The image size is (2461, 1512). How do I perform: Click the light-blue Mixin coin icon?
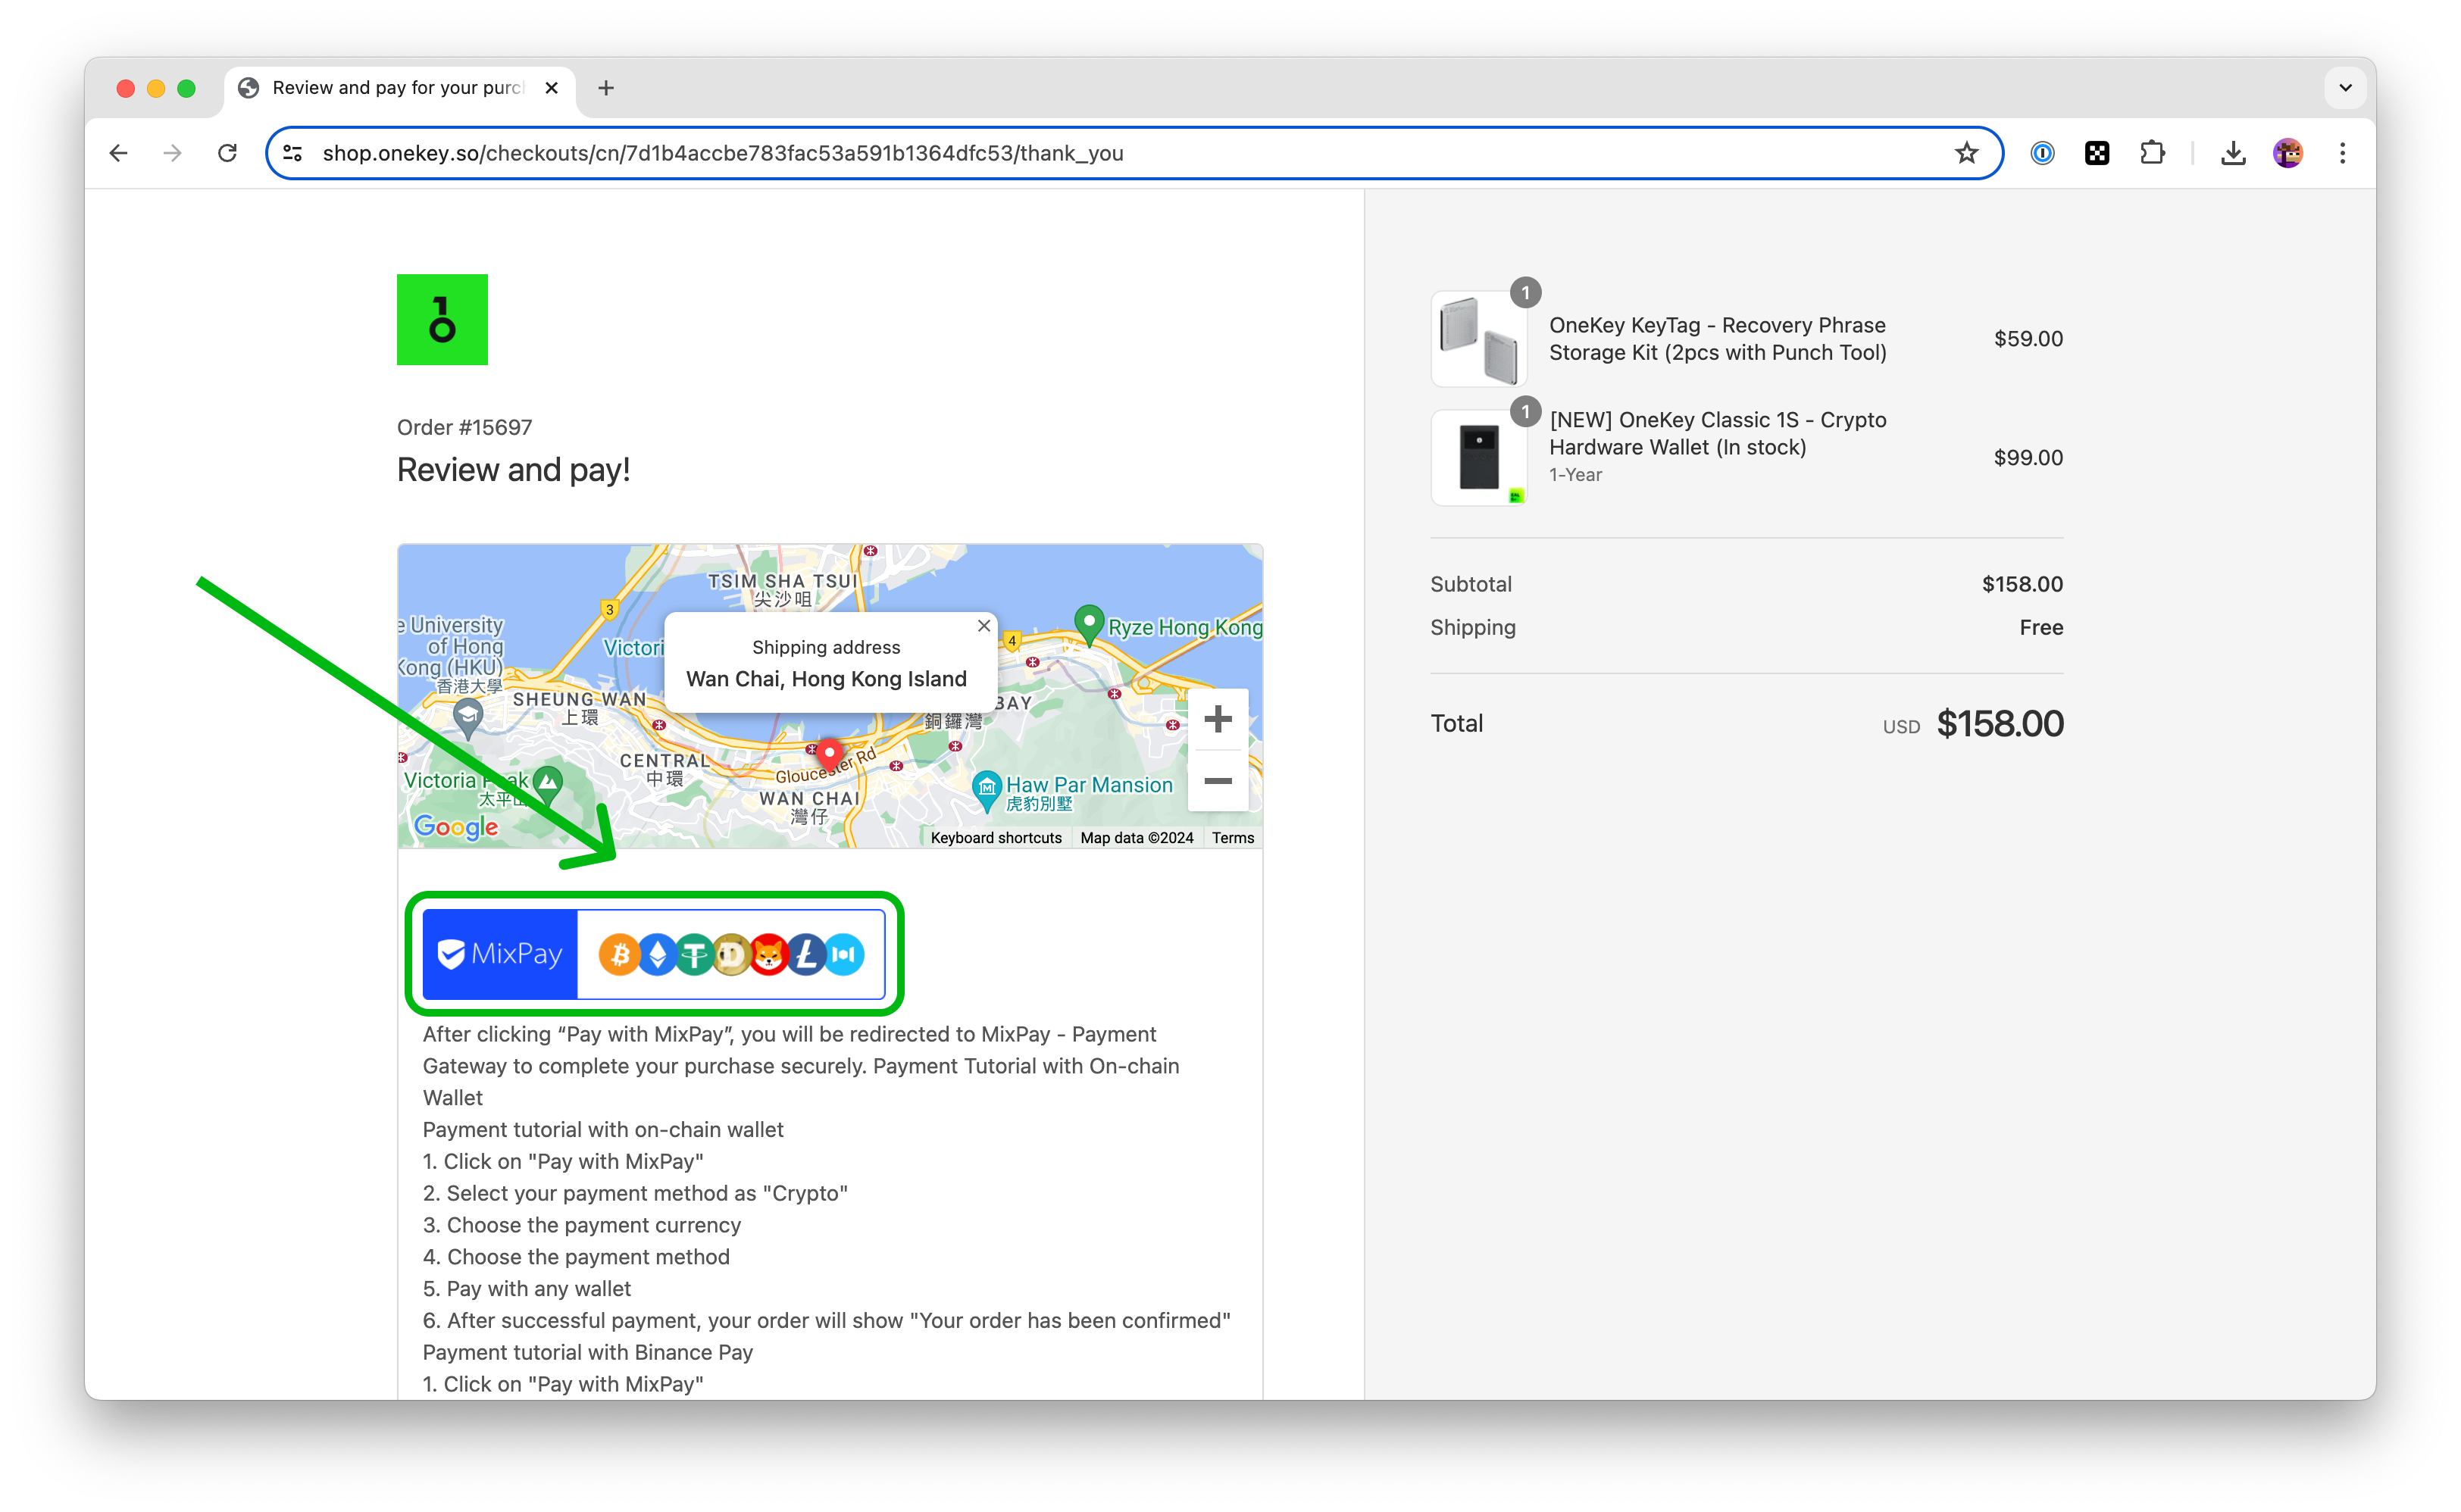click(x=844, y=955)
